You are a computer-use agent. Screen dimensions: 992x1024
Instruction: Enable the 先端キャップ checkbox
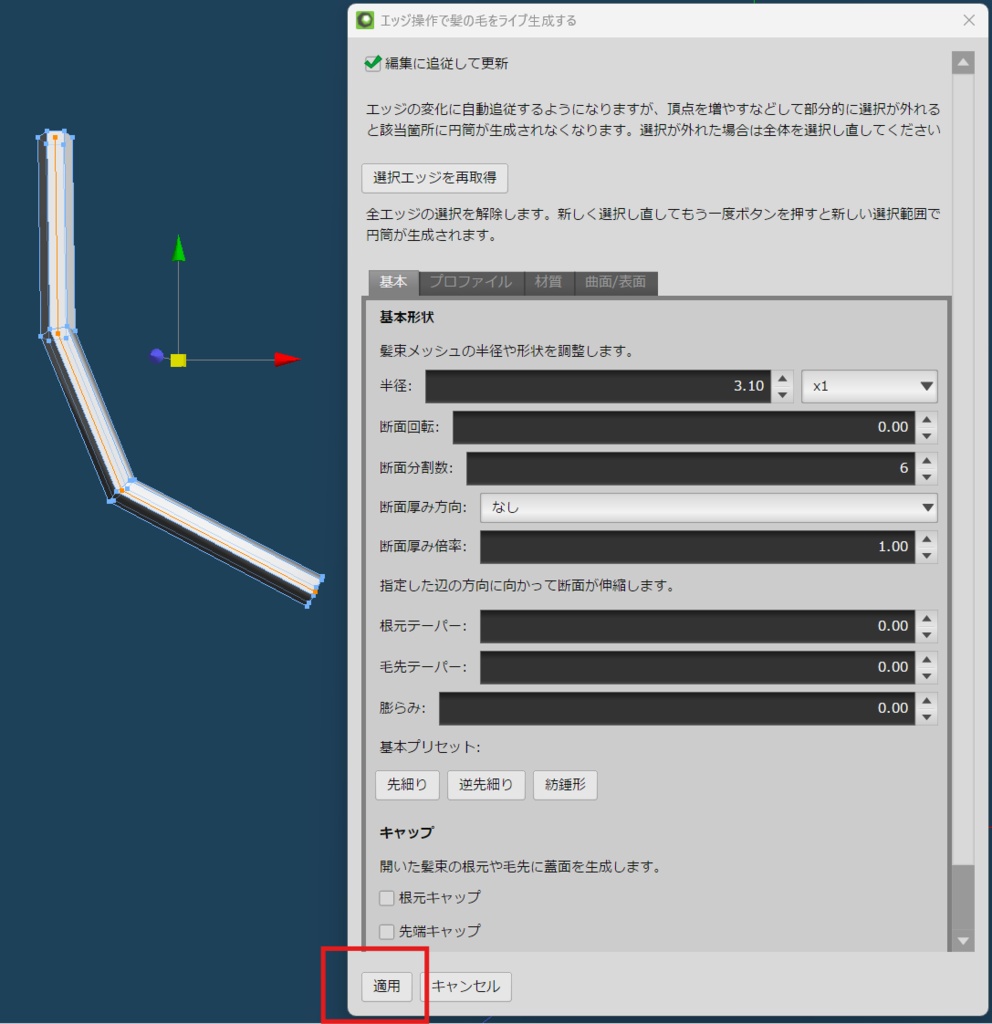click(387, 931)
